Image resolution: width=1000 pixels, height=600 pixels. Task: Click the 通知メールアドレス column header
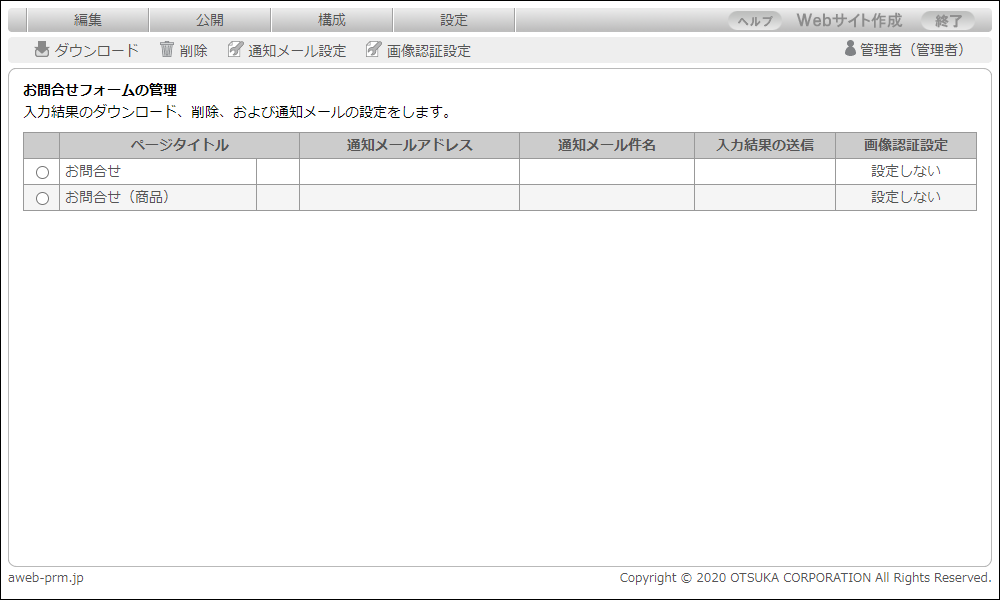(x=409, y=145)
